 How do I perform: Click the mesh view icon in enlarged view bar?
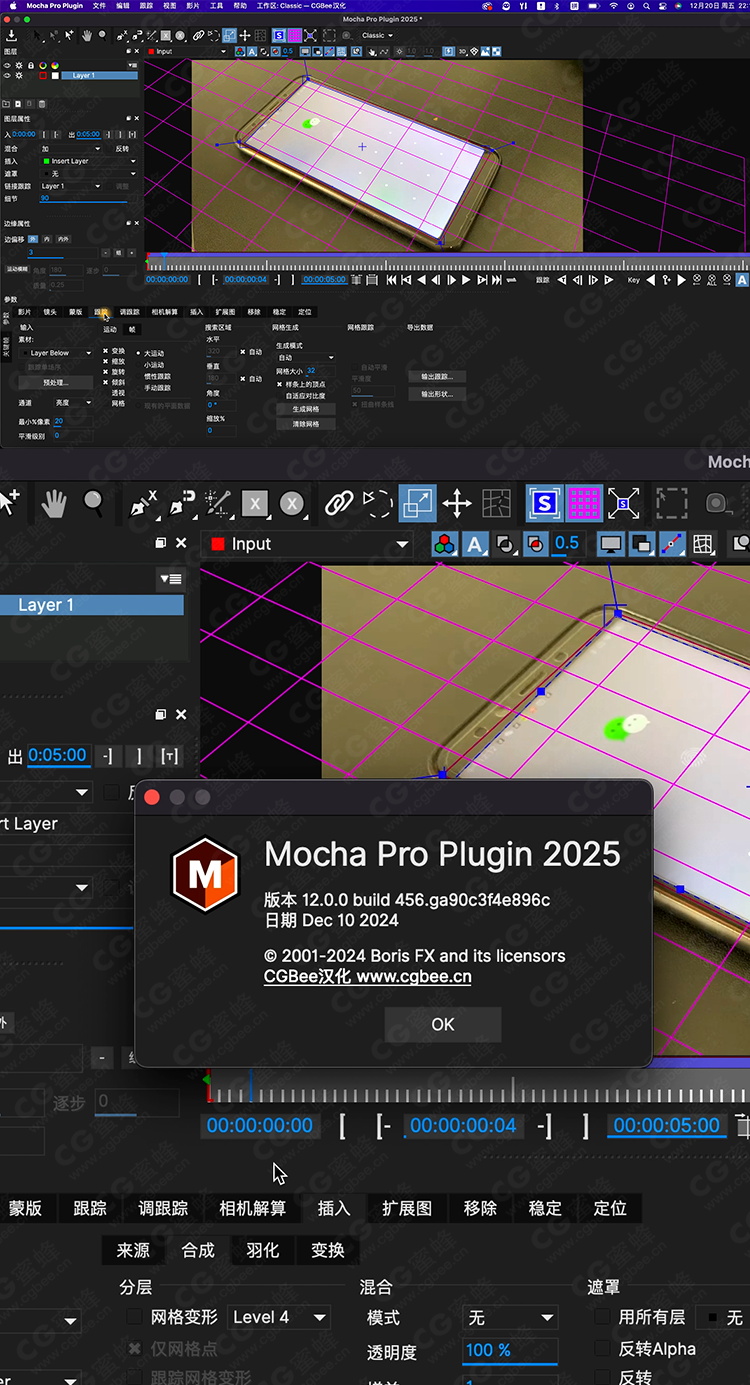click(703, 544)
